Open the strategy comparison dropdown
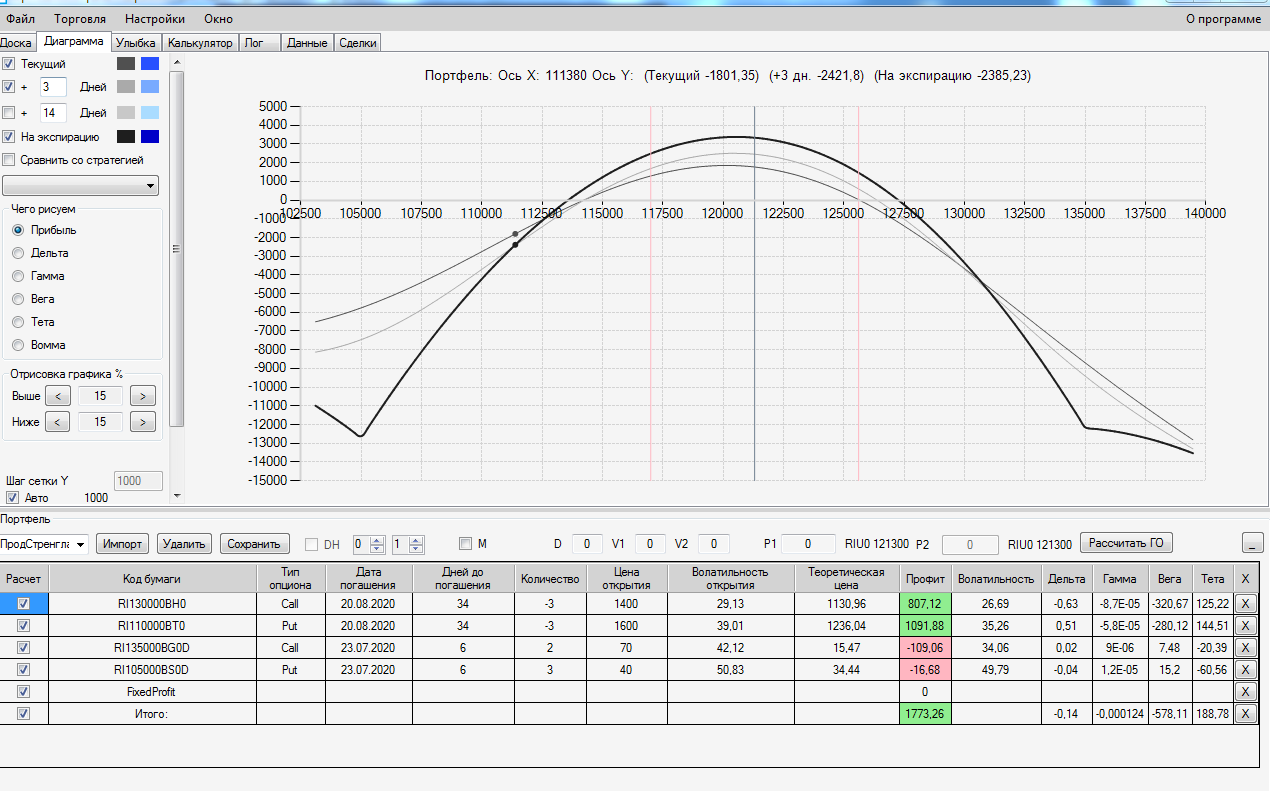Viewport: 1270px width, 791px height. click(x=80, y=185)
